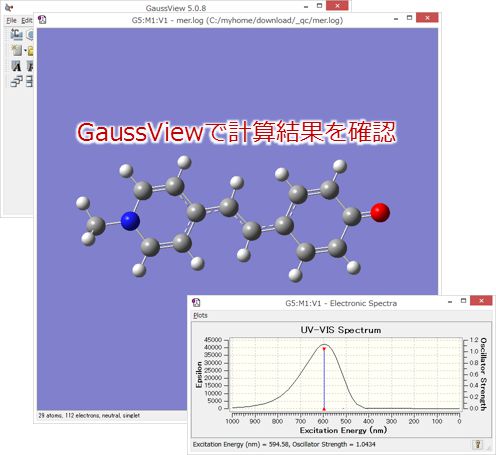Click the 'UV-VIS Spectrum' plot title

pyautogui.click(x=341, y=330)
